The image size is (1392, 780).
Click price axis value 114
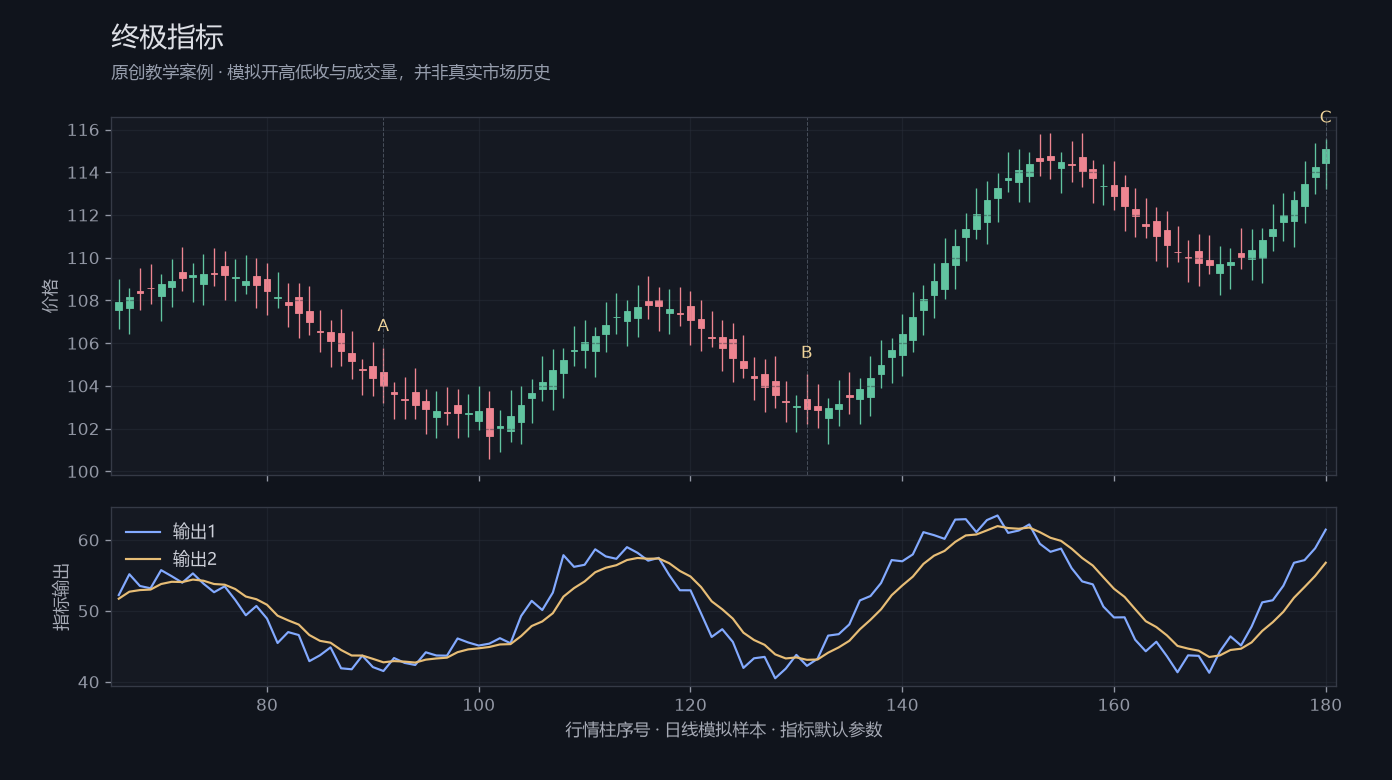coord(83,173)
